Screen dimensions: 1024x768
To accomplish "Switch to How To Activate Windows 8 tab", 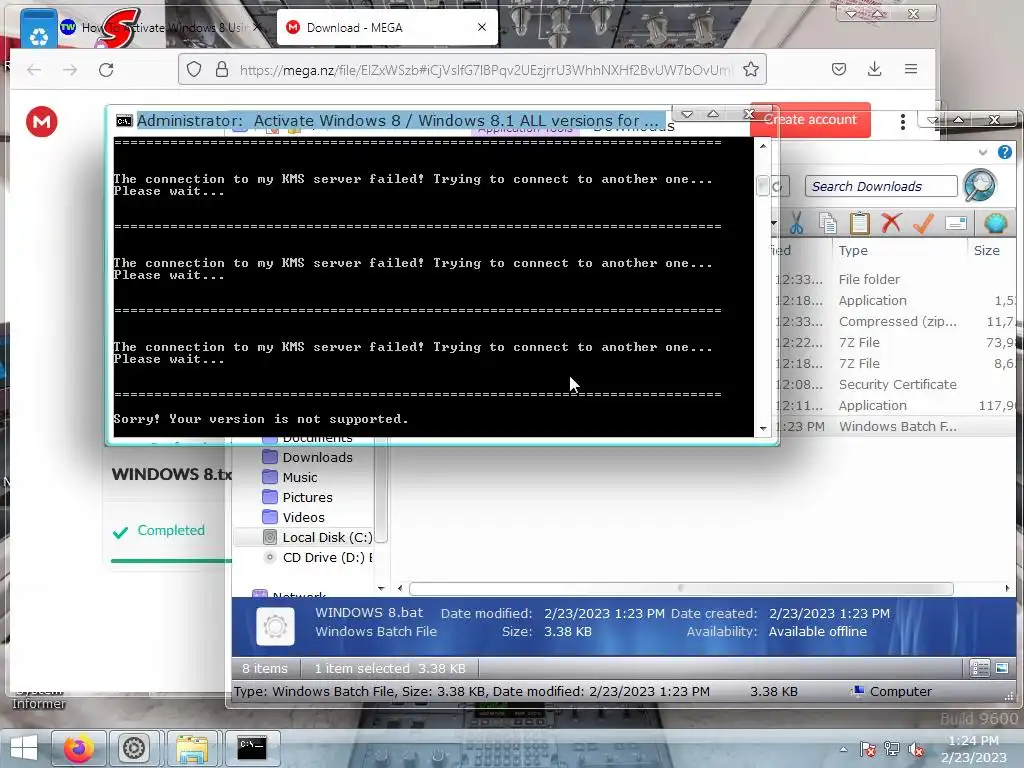I will pyautogui.click(x=163, y=27).
